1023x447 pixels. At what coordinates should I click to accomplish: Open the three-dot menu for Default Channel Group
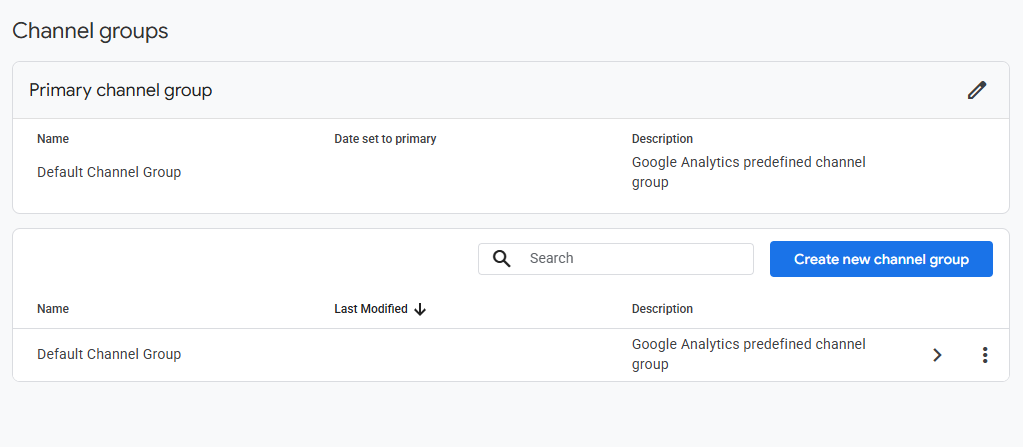click(985, 355)
